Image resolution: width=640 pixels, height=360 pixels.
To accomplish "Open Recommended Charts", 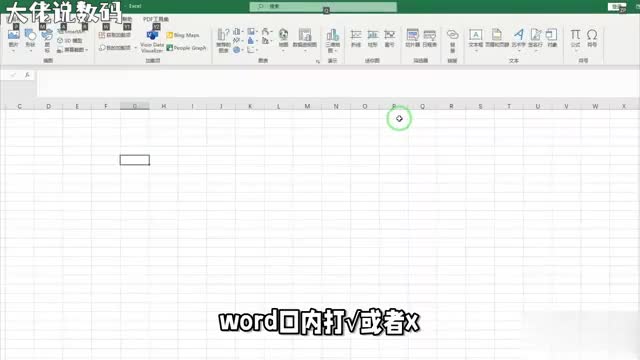I will (x=223, y=40).
